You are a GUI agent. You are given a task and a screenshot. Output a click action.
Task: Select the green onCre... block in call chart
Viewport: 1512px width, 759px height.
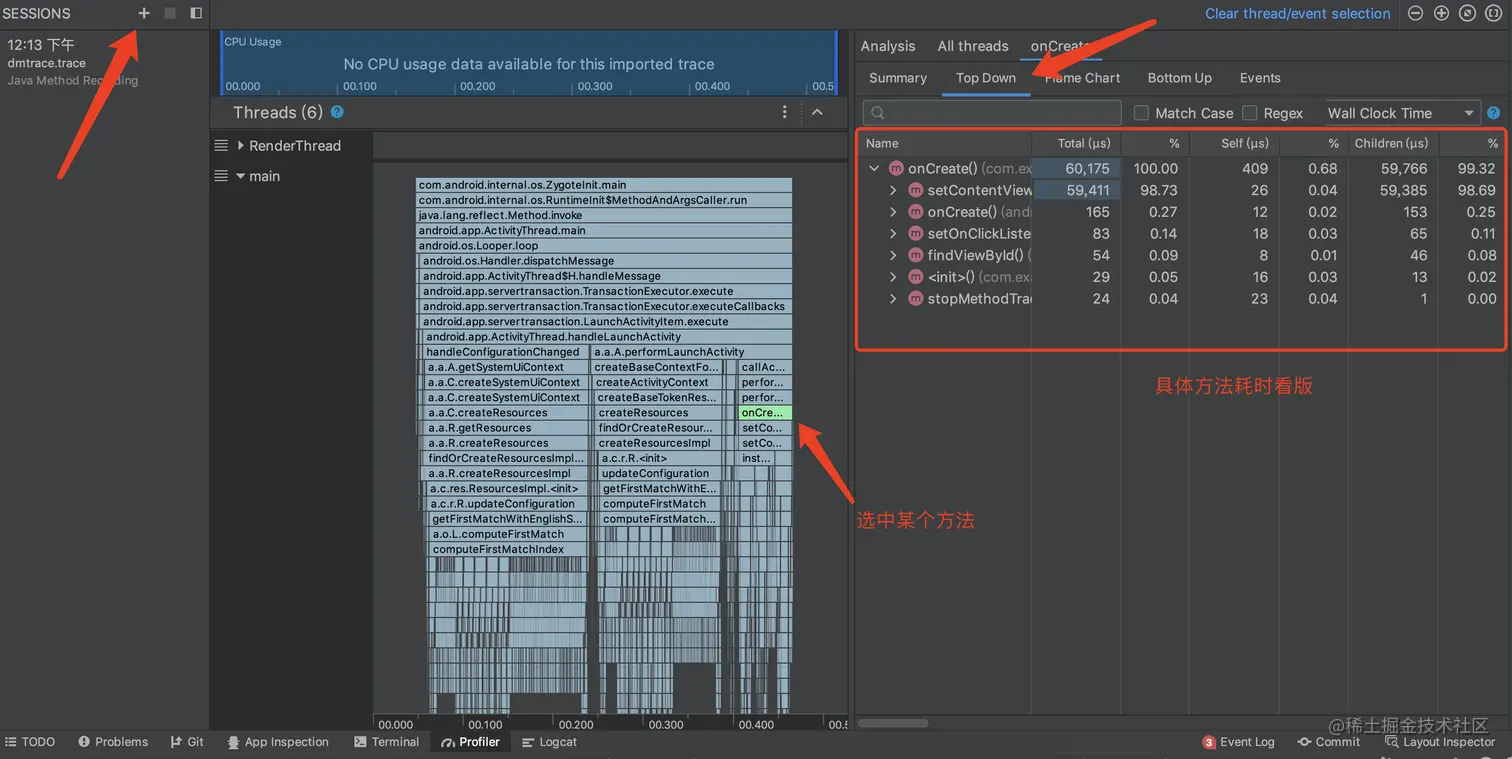[765, 412]
